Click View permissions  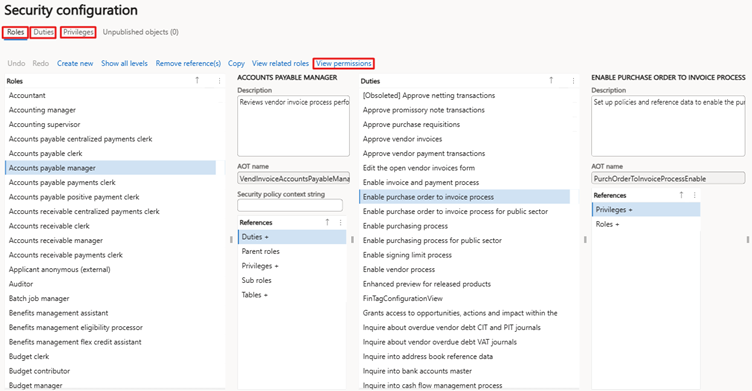tap(343, 63)
